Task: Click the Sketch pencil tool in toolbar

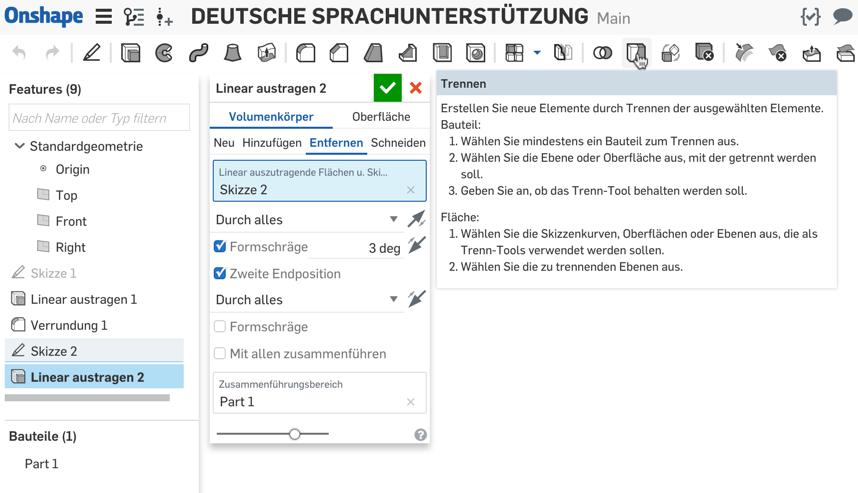Action: click(92, 53)
